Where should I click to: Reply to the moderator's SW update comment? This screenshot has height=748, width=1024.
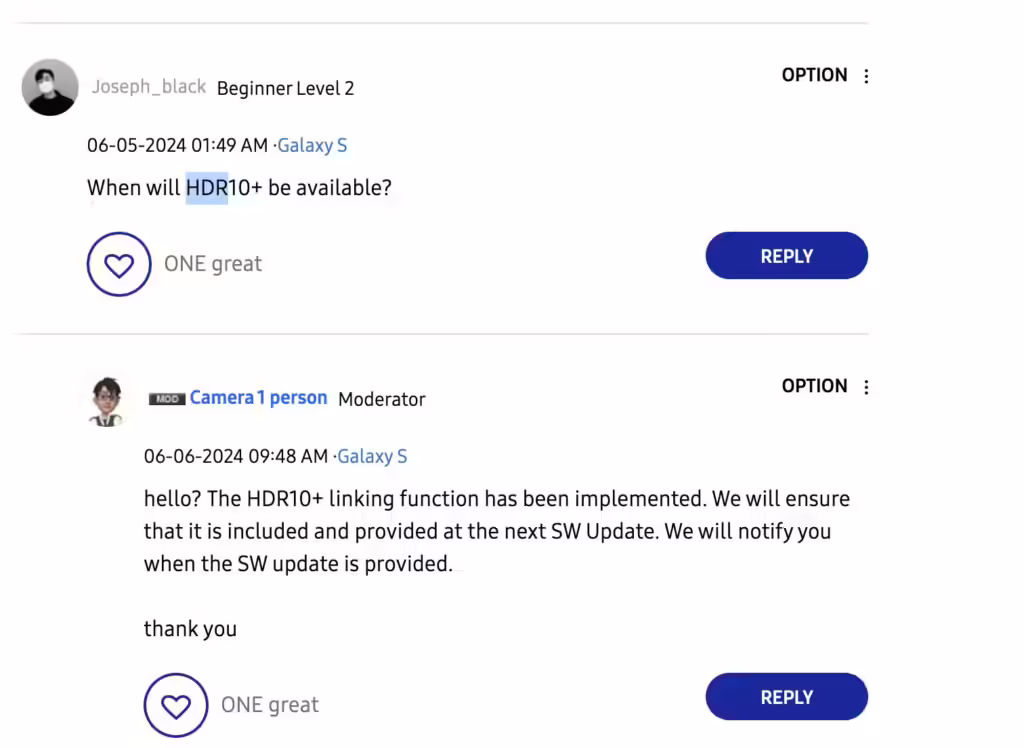(x=786, y=697)
